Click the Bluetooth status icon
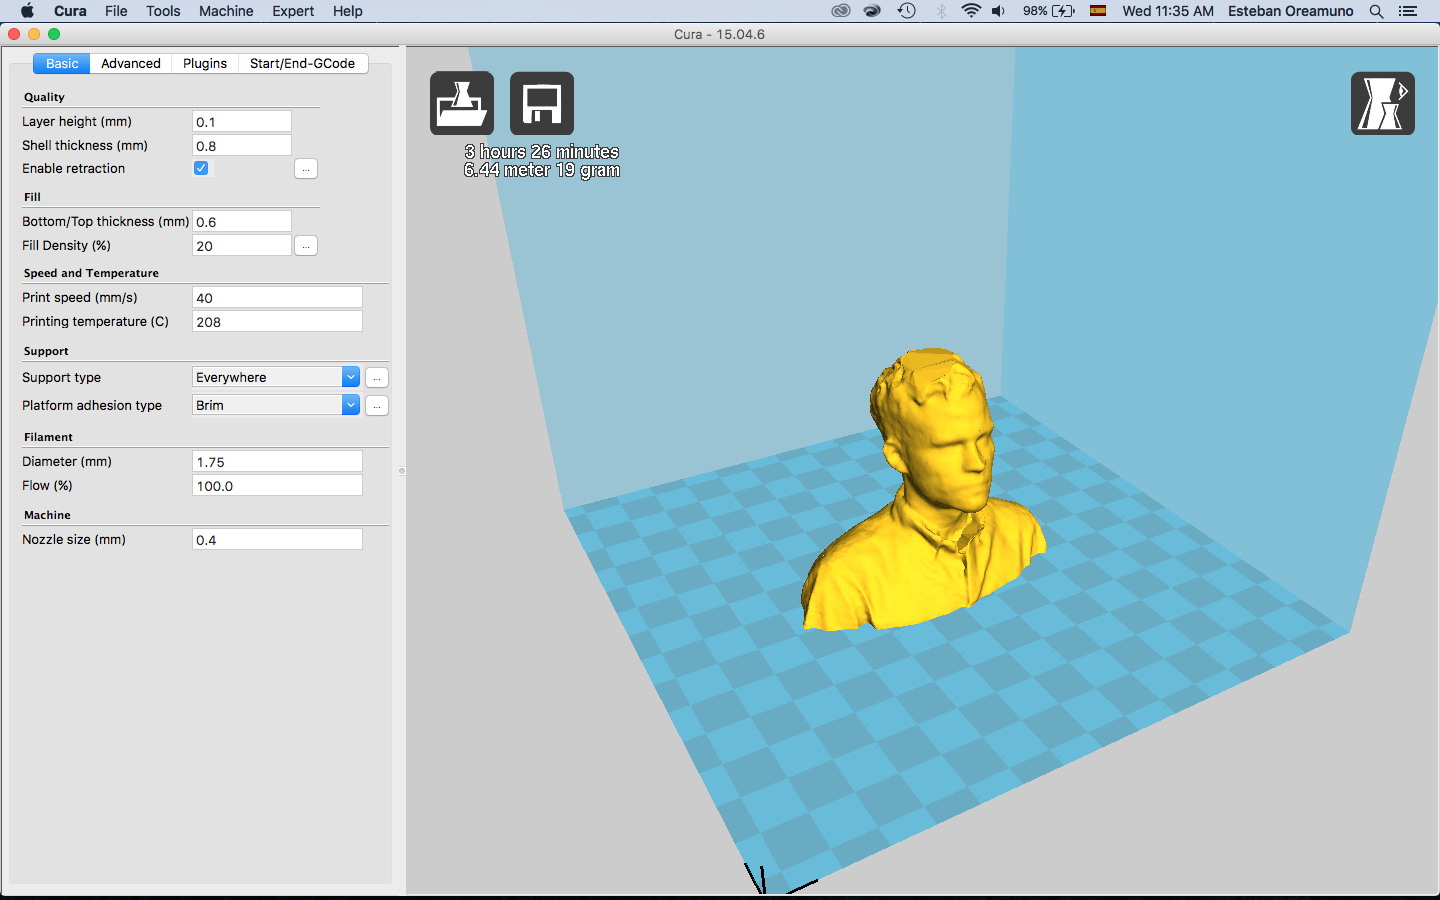Viewport: 1440px width, 900px height. click(941, 11)
